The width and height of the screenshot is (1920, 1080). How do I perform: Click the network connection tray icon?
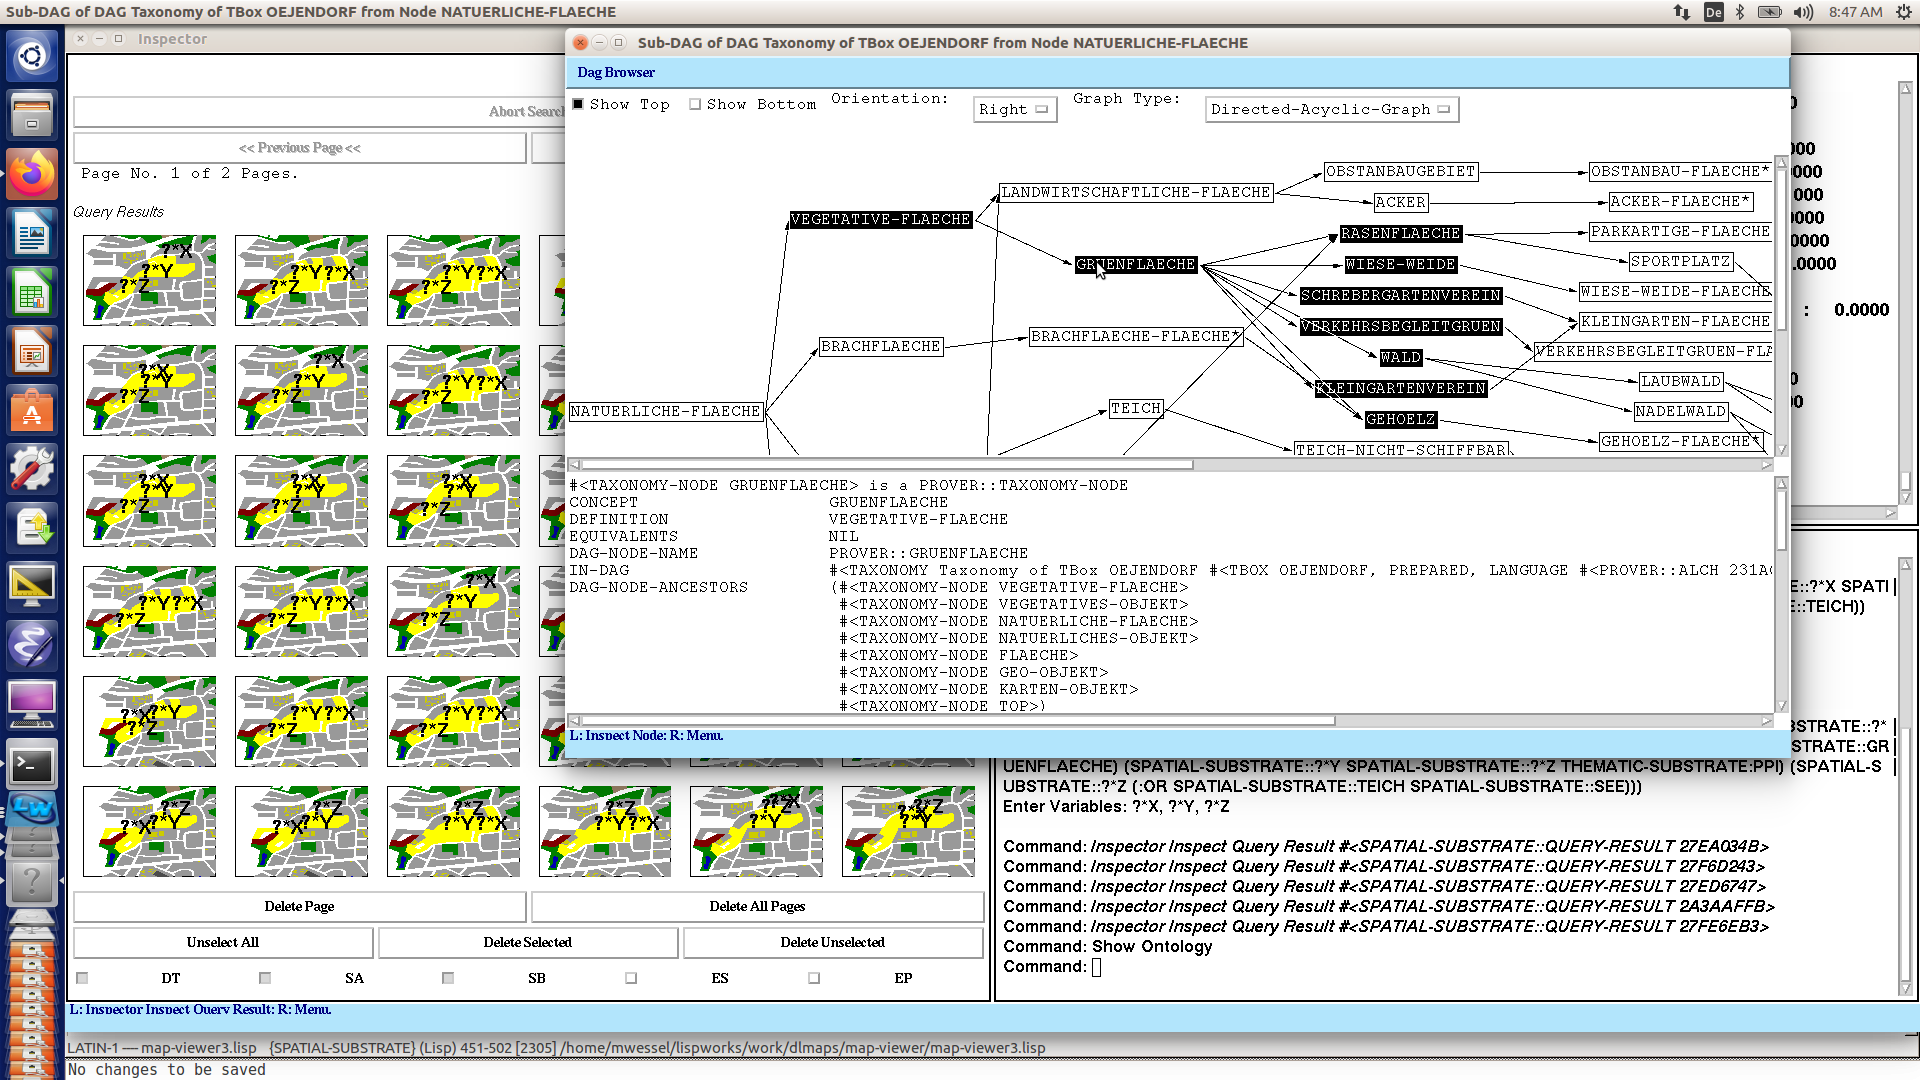tap(1682, 12)
